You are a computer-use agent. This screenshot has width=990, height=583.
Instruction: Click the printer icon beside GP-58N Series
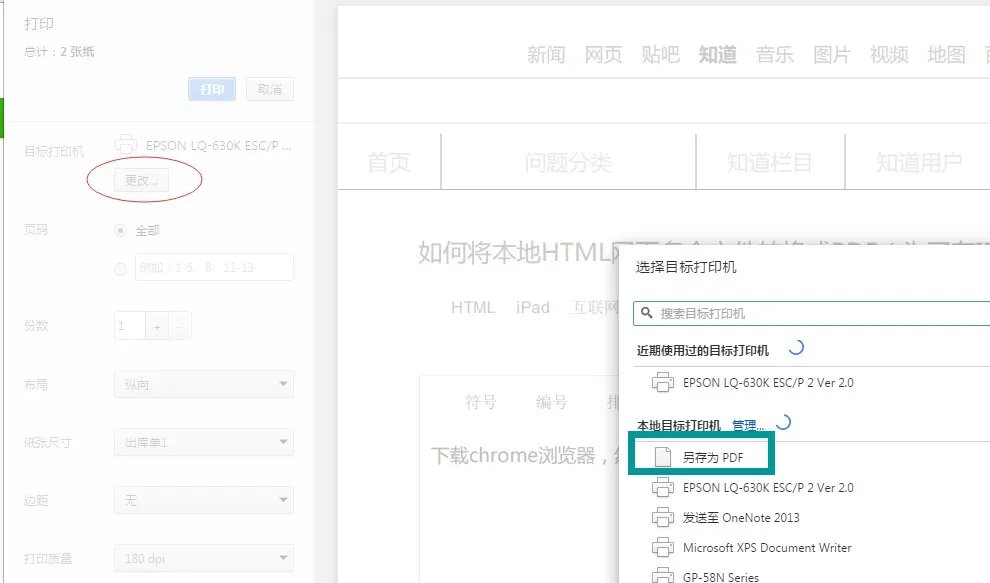coord(663,574)
